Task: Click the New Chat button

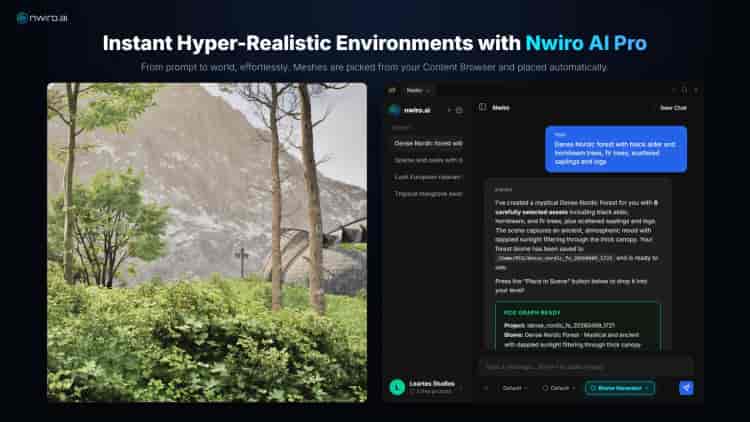Action: pyautogui.click(x=672, y=107)
